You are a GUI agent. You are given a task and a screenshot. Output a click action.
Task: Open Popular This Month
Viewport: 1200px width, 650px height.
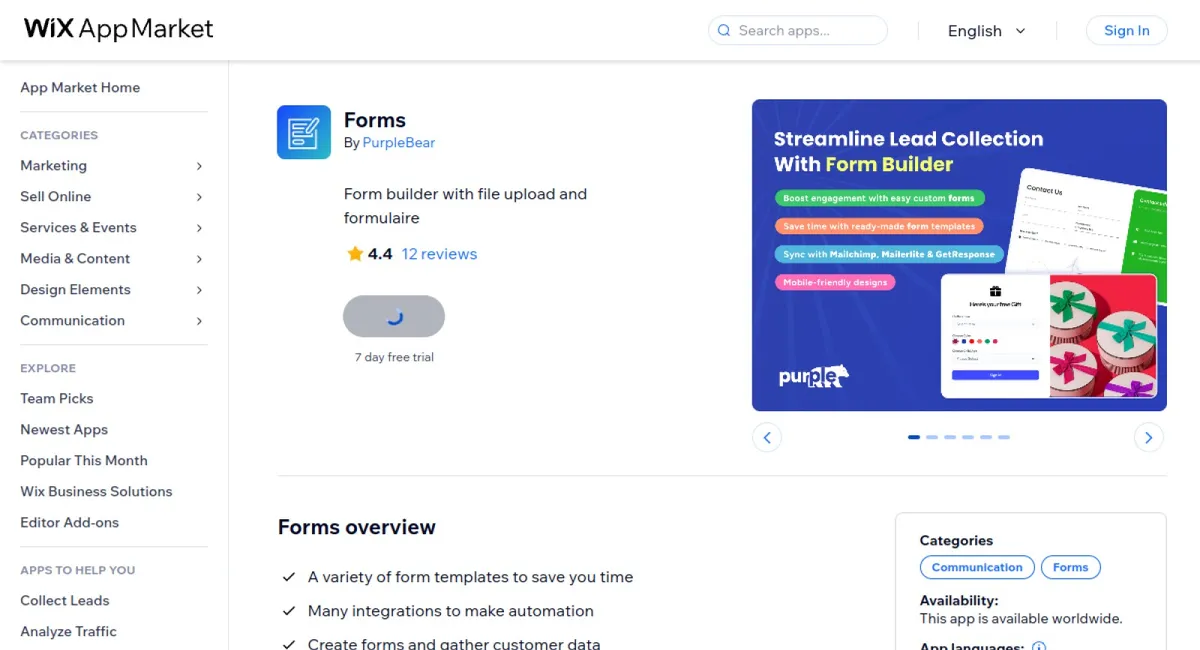click(84, 461)
